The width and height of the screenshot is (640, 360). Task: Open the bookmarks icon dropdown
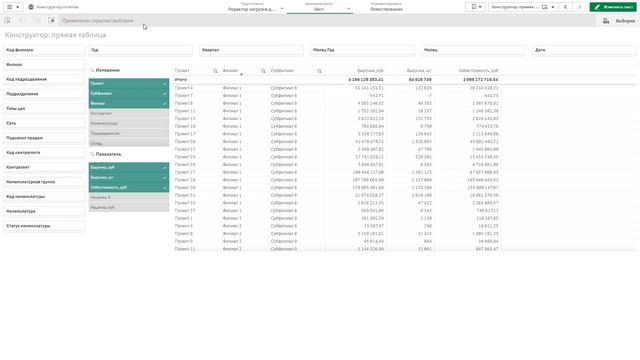click(x=476, y=7)
